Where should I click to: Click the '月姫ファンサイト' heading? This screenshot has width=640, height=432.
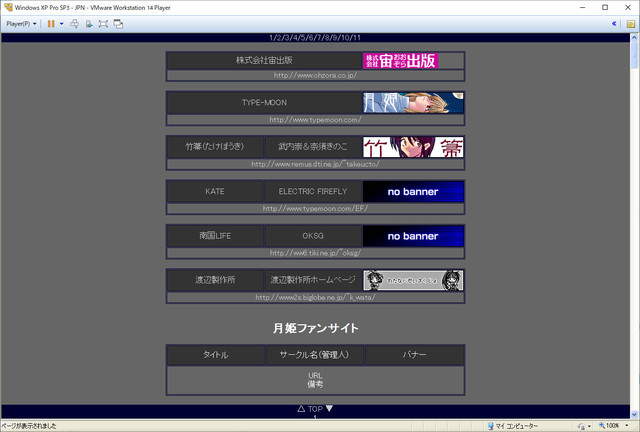[315, 328]
